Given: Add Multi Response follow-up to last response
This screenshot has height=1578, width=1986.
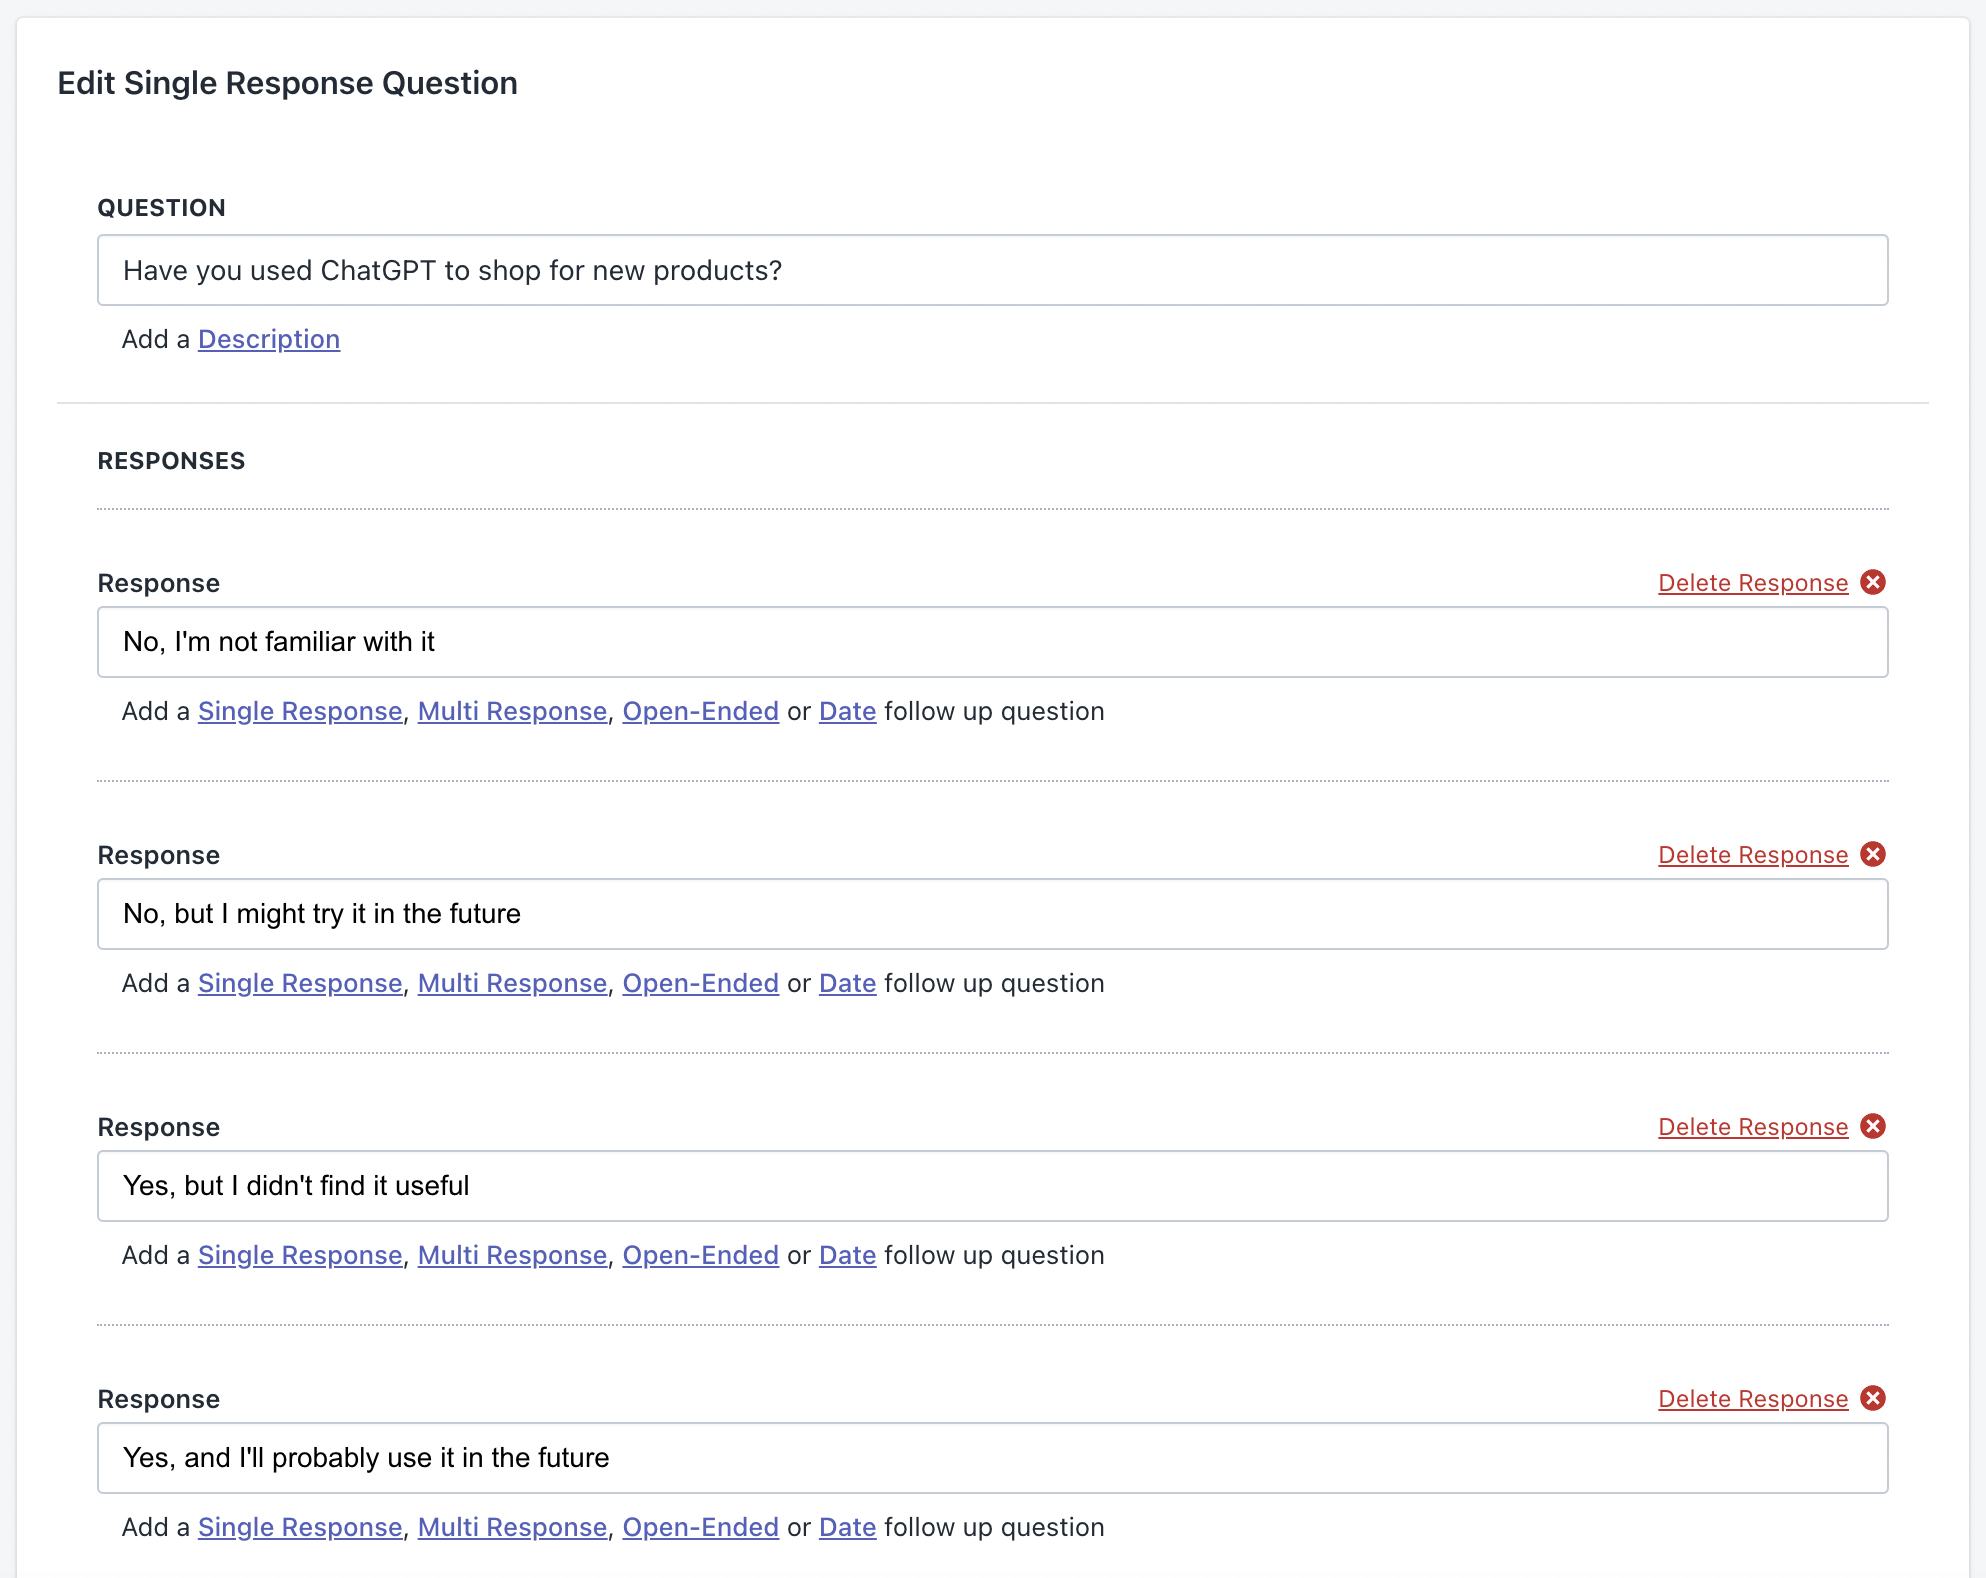Looking at the screenshot, I should click(x=512, y=1527).
